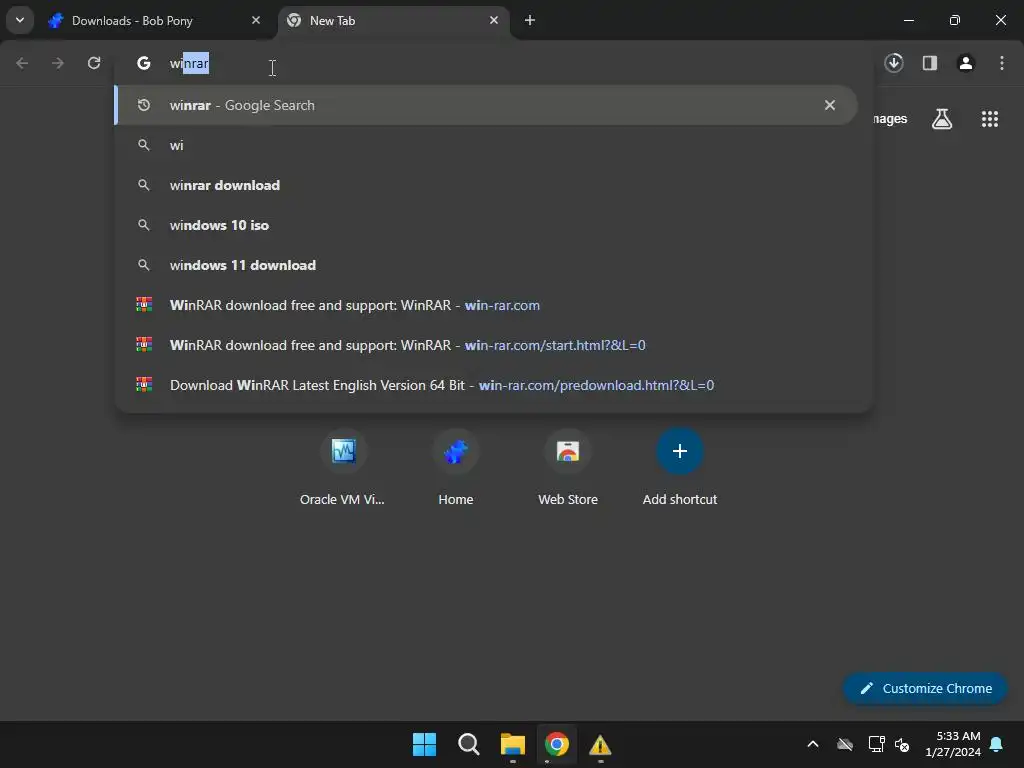Click WinRAR favicon beside predownload suggestion
The height and width of the screenshot is (768, 1024).
click(x=144, y=385)
